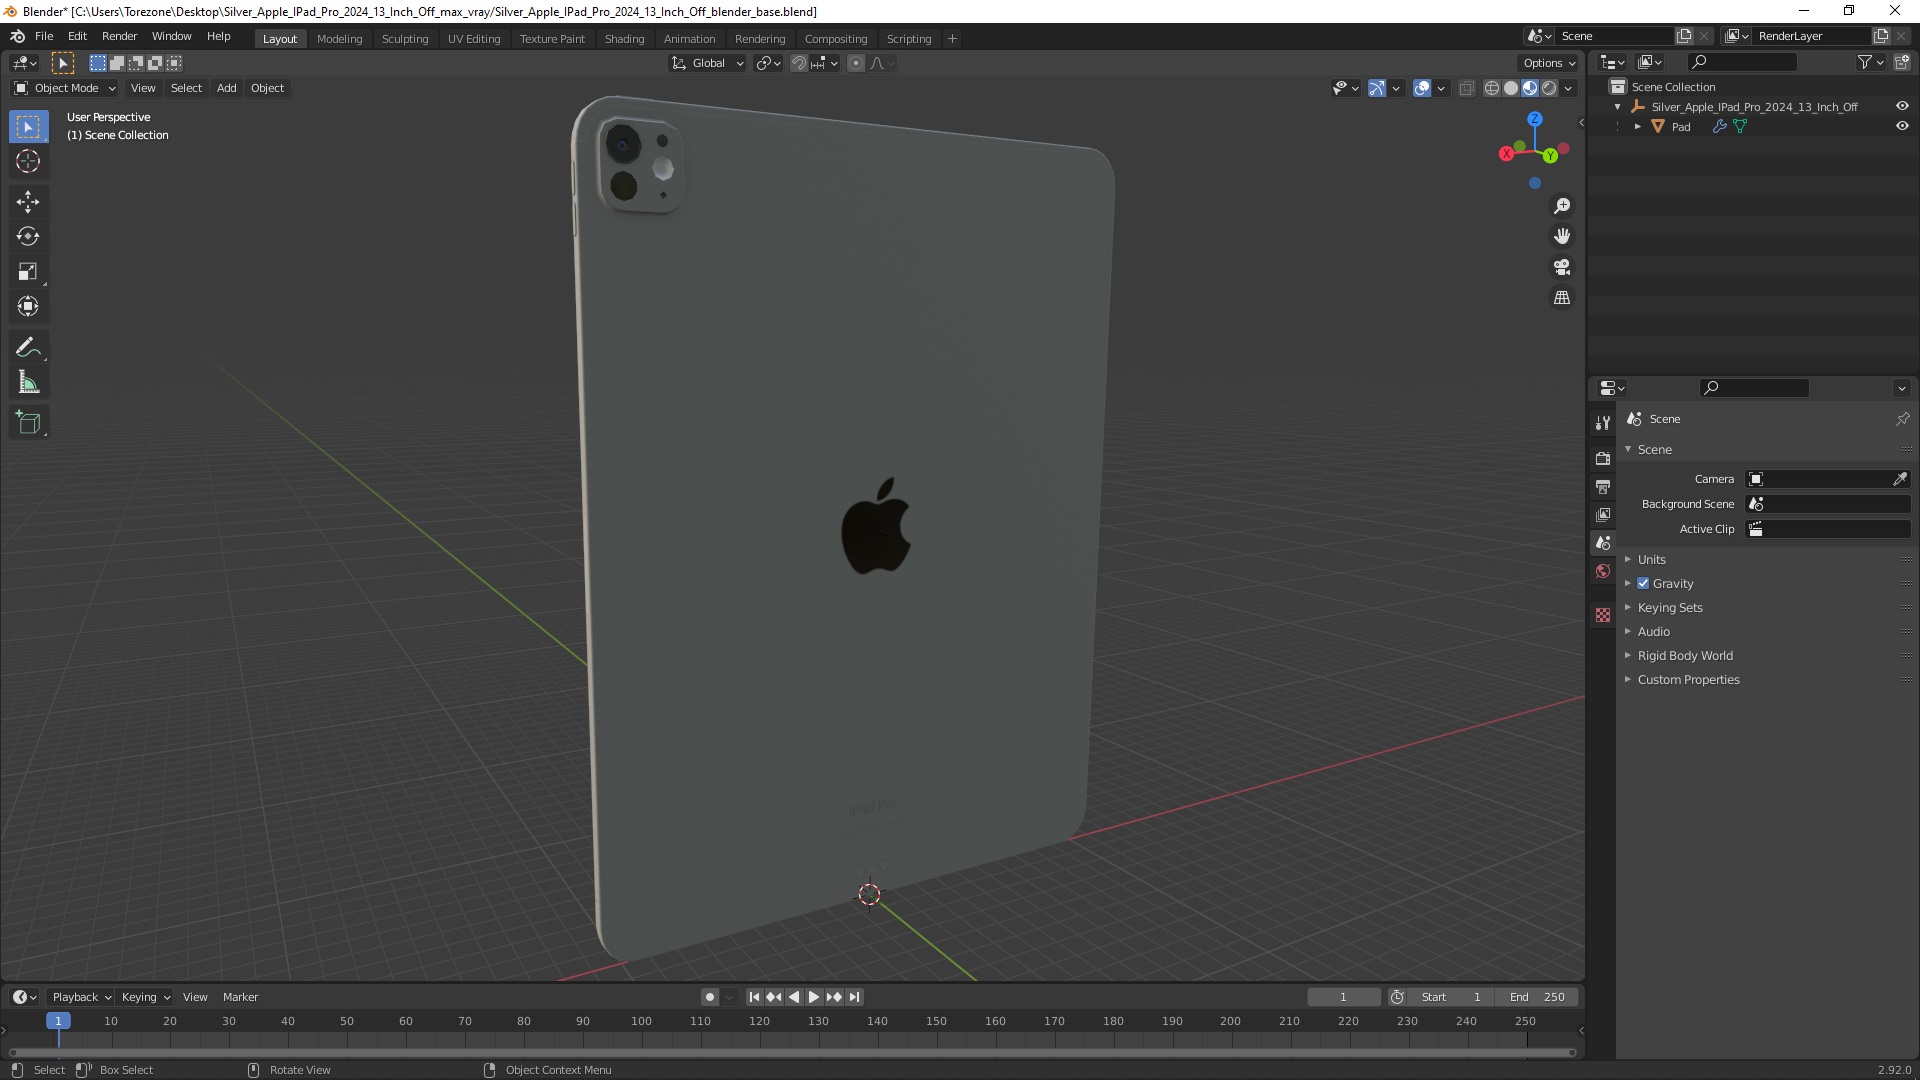Open the Global orientation dropdown

point(707,63)
